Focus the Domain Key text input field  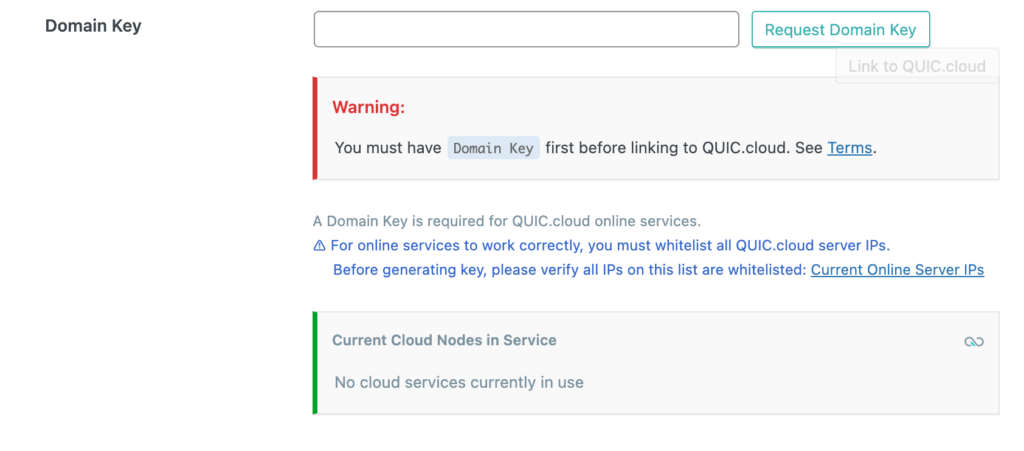click(x=526, y=29)
